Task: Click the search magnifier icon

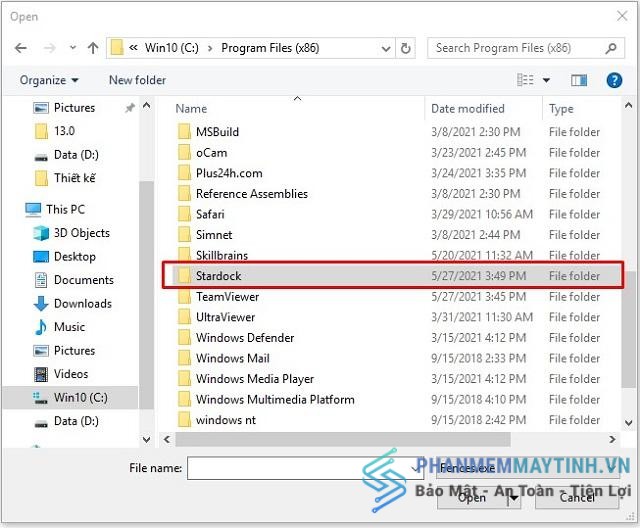Action: pyautogui.click(x=611, y=48)
